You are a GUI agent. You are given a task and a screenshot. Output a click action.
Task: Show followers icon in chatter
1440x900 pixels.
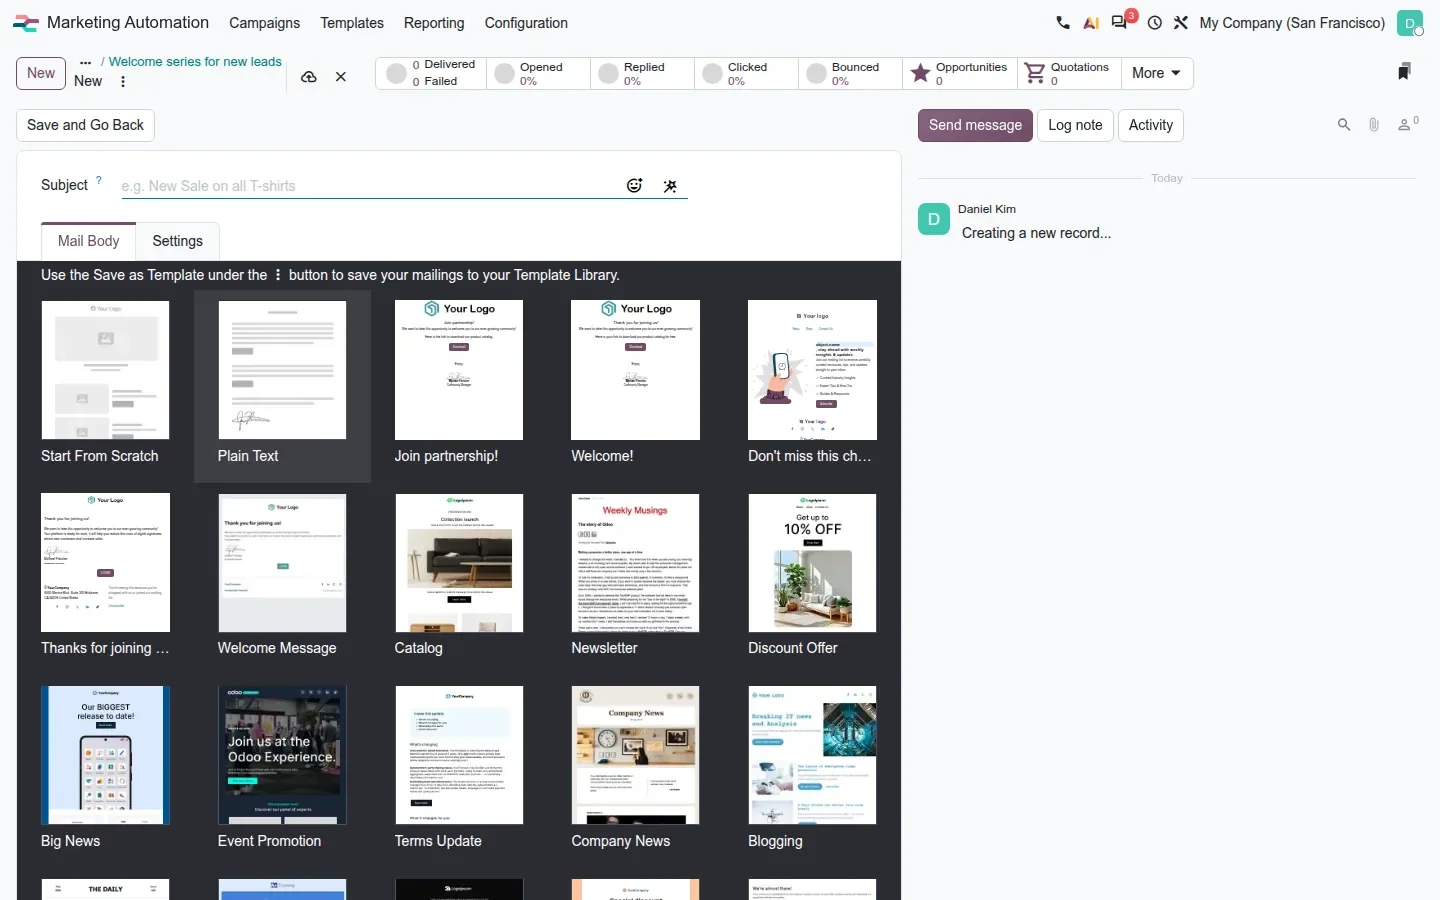(1408, 124)
